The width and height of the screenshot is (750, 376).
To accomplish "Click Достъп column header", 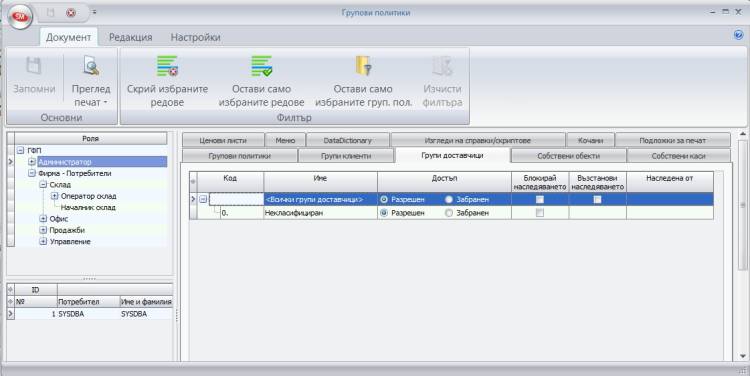I will 444,182.
